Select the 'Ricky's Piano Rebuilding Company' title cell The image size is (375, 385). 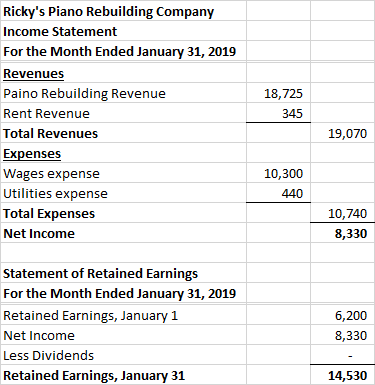pyautogui.click(x=123, y=11)
